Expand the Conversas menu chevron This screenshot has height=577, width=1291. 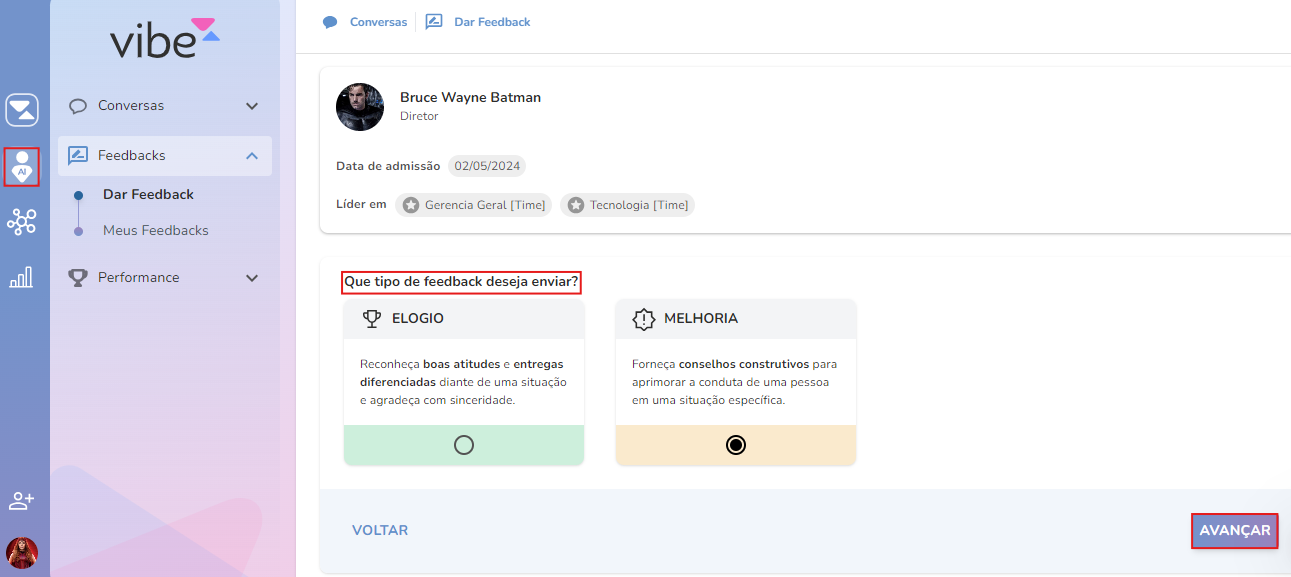pos(252,106)
